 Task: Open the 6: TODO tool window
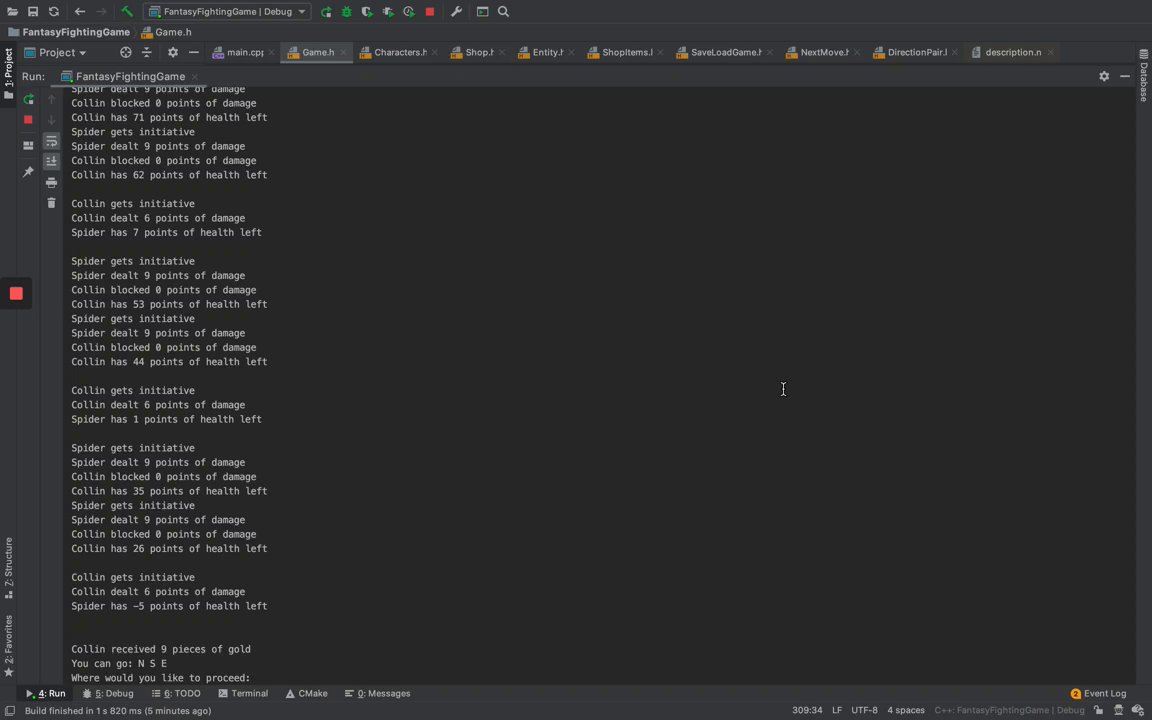click(x=176, y=694)
